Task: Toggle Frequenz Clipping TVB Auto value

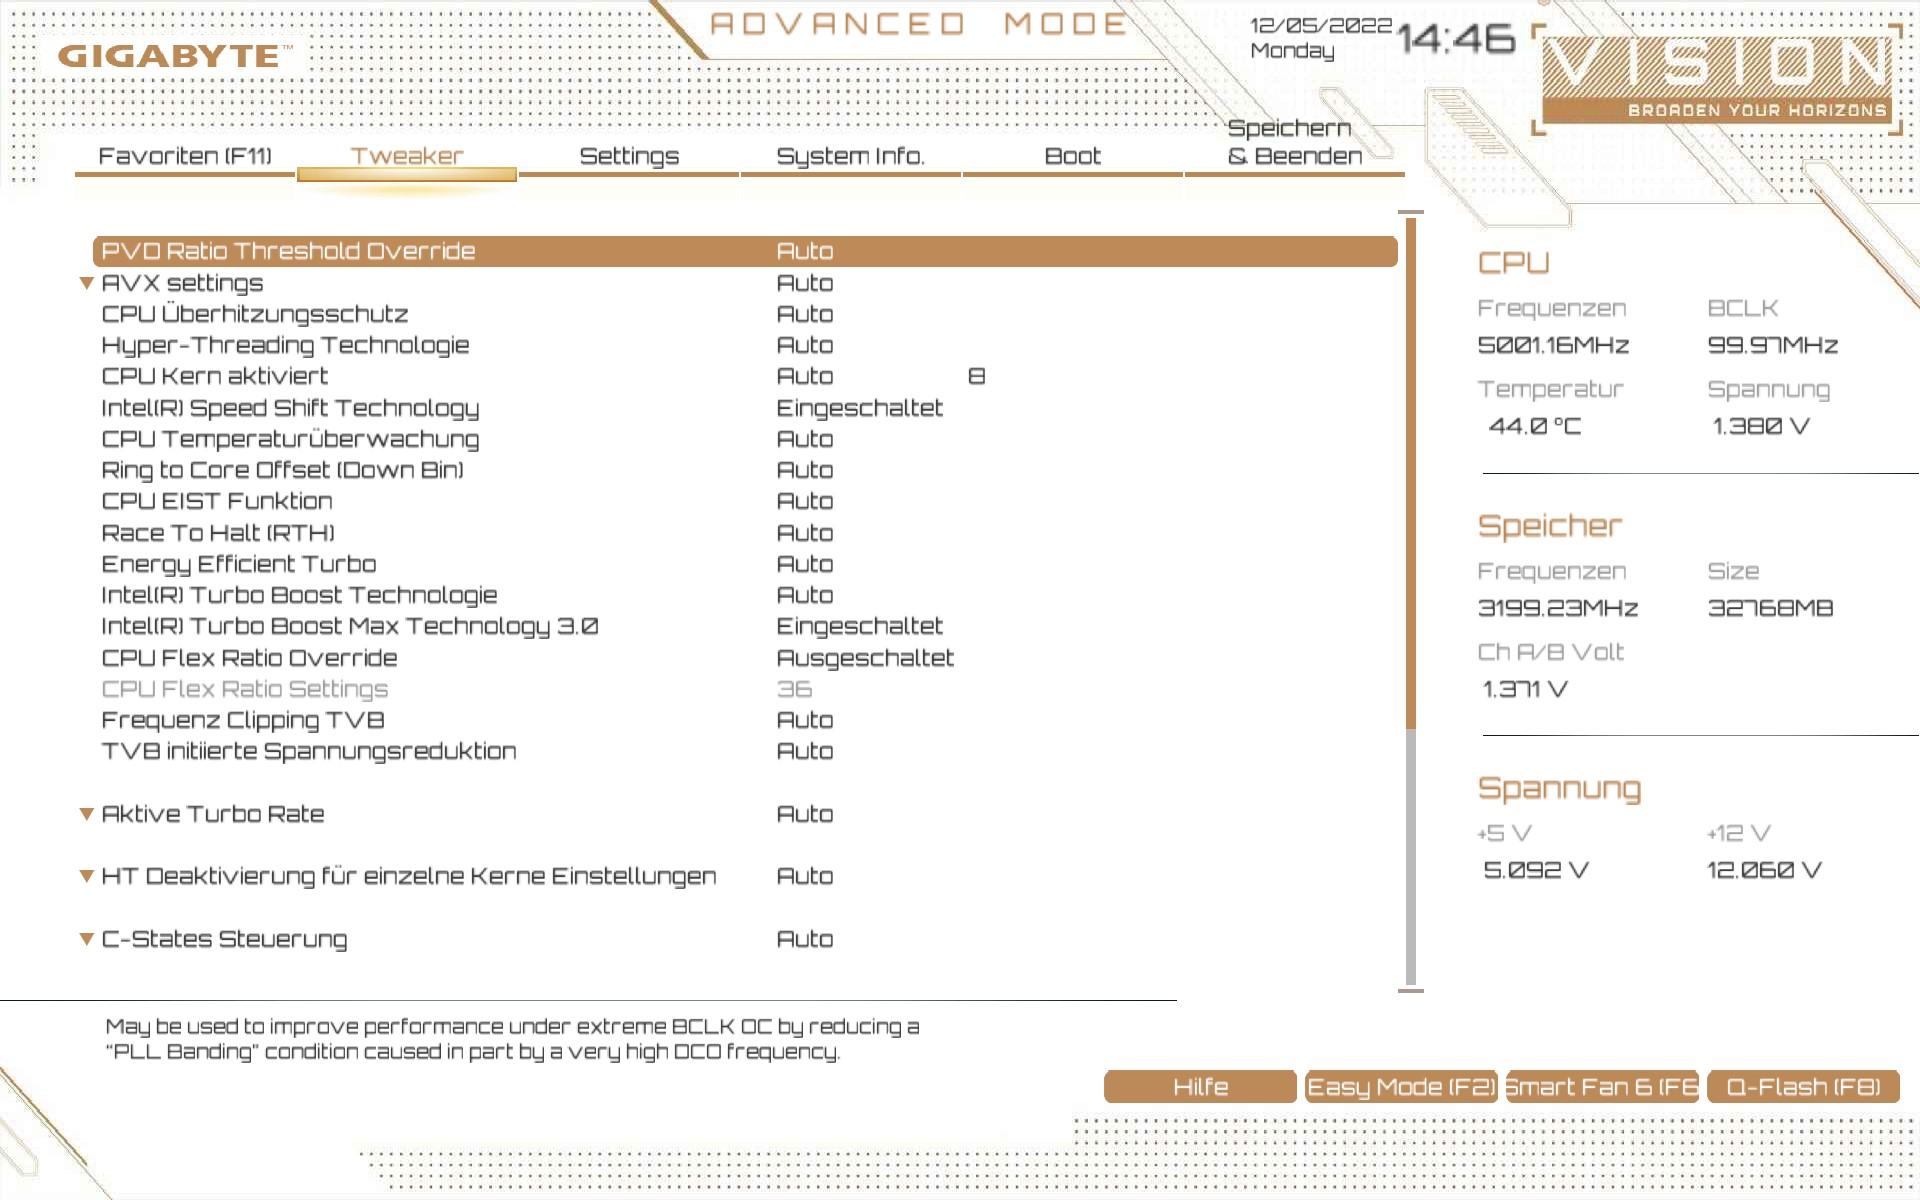Action: 805,720
